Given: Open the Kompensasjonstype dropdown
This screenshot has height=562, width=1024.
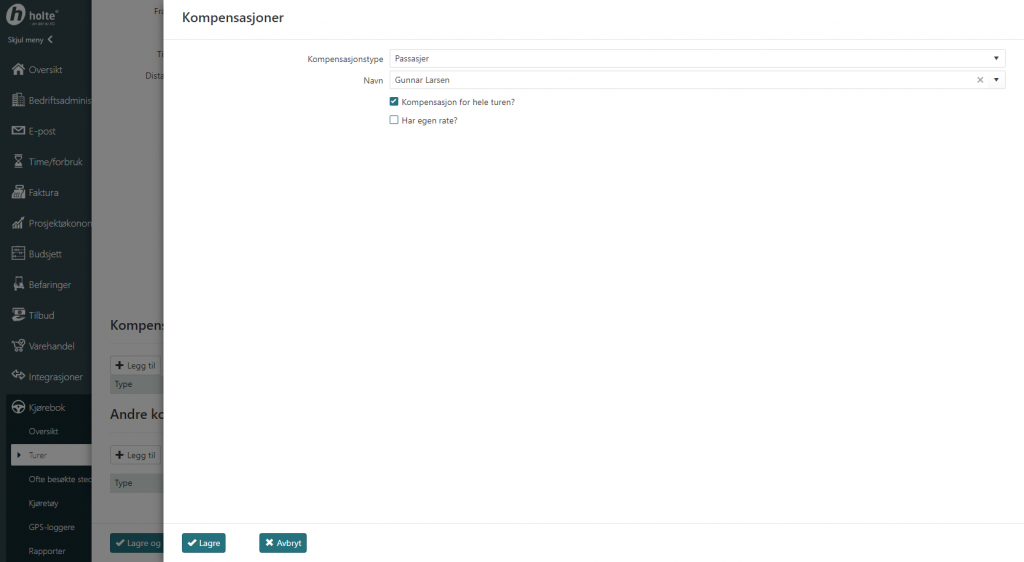Looking at the screenshot, I should [x=696, y=59].
